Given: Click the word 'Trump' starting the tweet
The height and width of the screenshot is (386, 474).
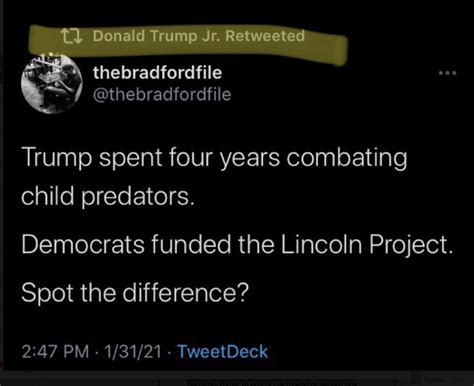Looking at the screenshot, I should [56, 158].
